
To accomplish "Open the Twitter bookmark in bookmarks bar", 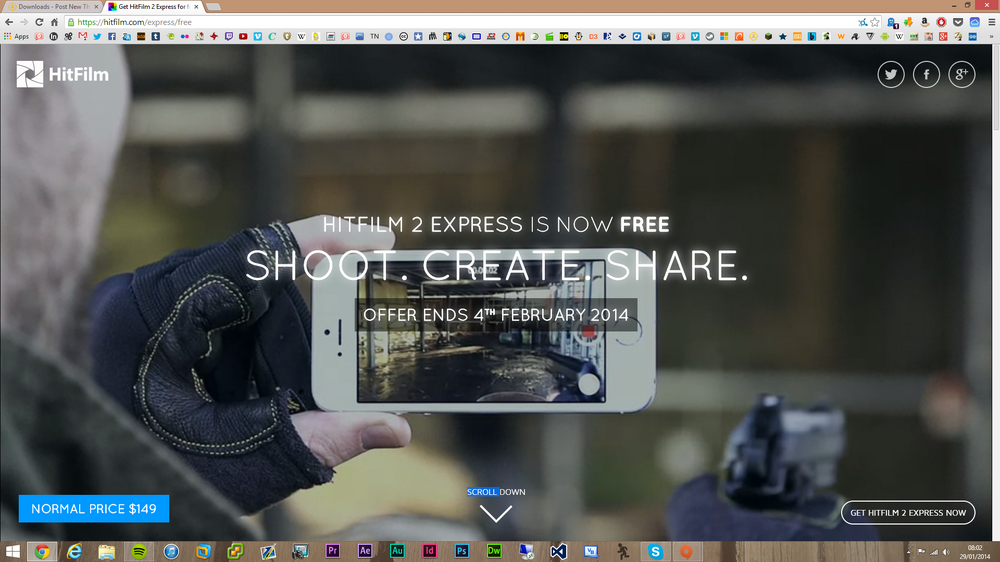I will pyautogui.click(x=97, y=36).
